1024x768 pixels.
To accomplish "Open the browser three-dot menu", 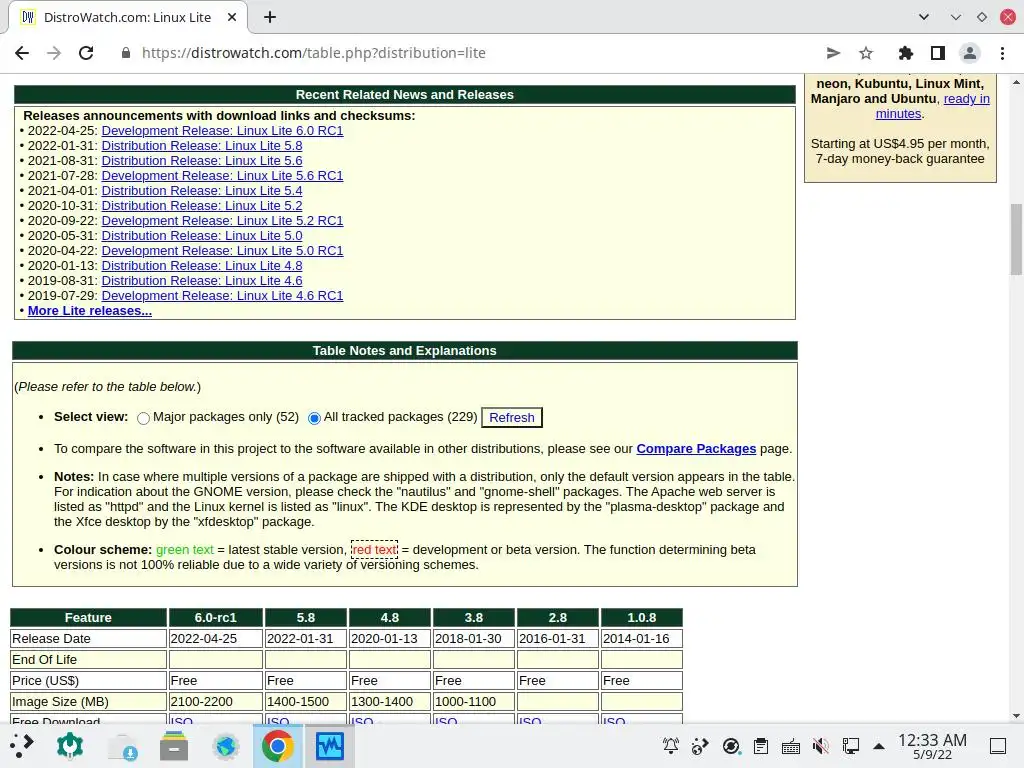I will (1002, 53).
